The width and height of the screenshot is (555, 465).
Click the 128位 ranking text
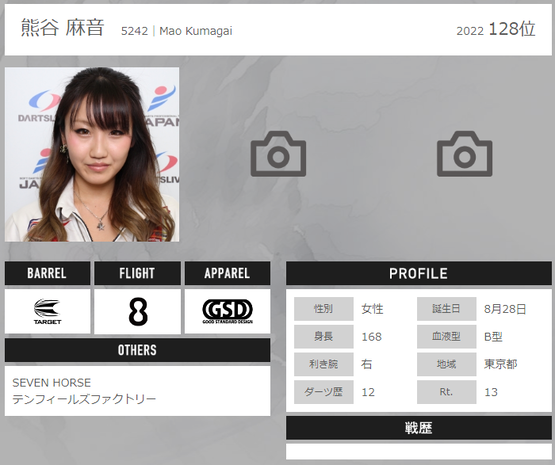(512, 29)
